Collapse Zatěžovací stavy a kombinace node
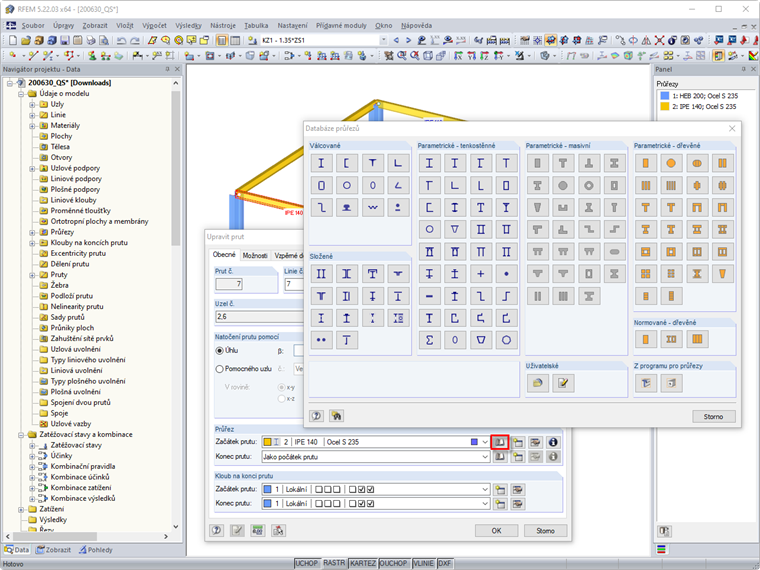 click(x=21, y=435)
